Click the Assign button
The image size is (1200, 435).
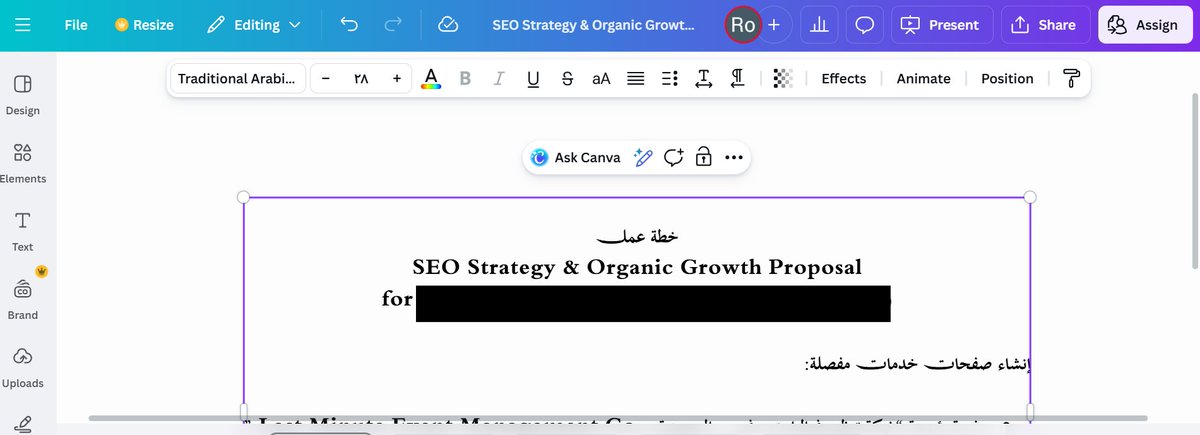[1144, 25]
